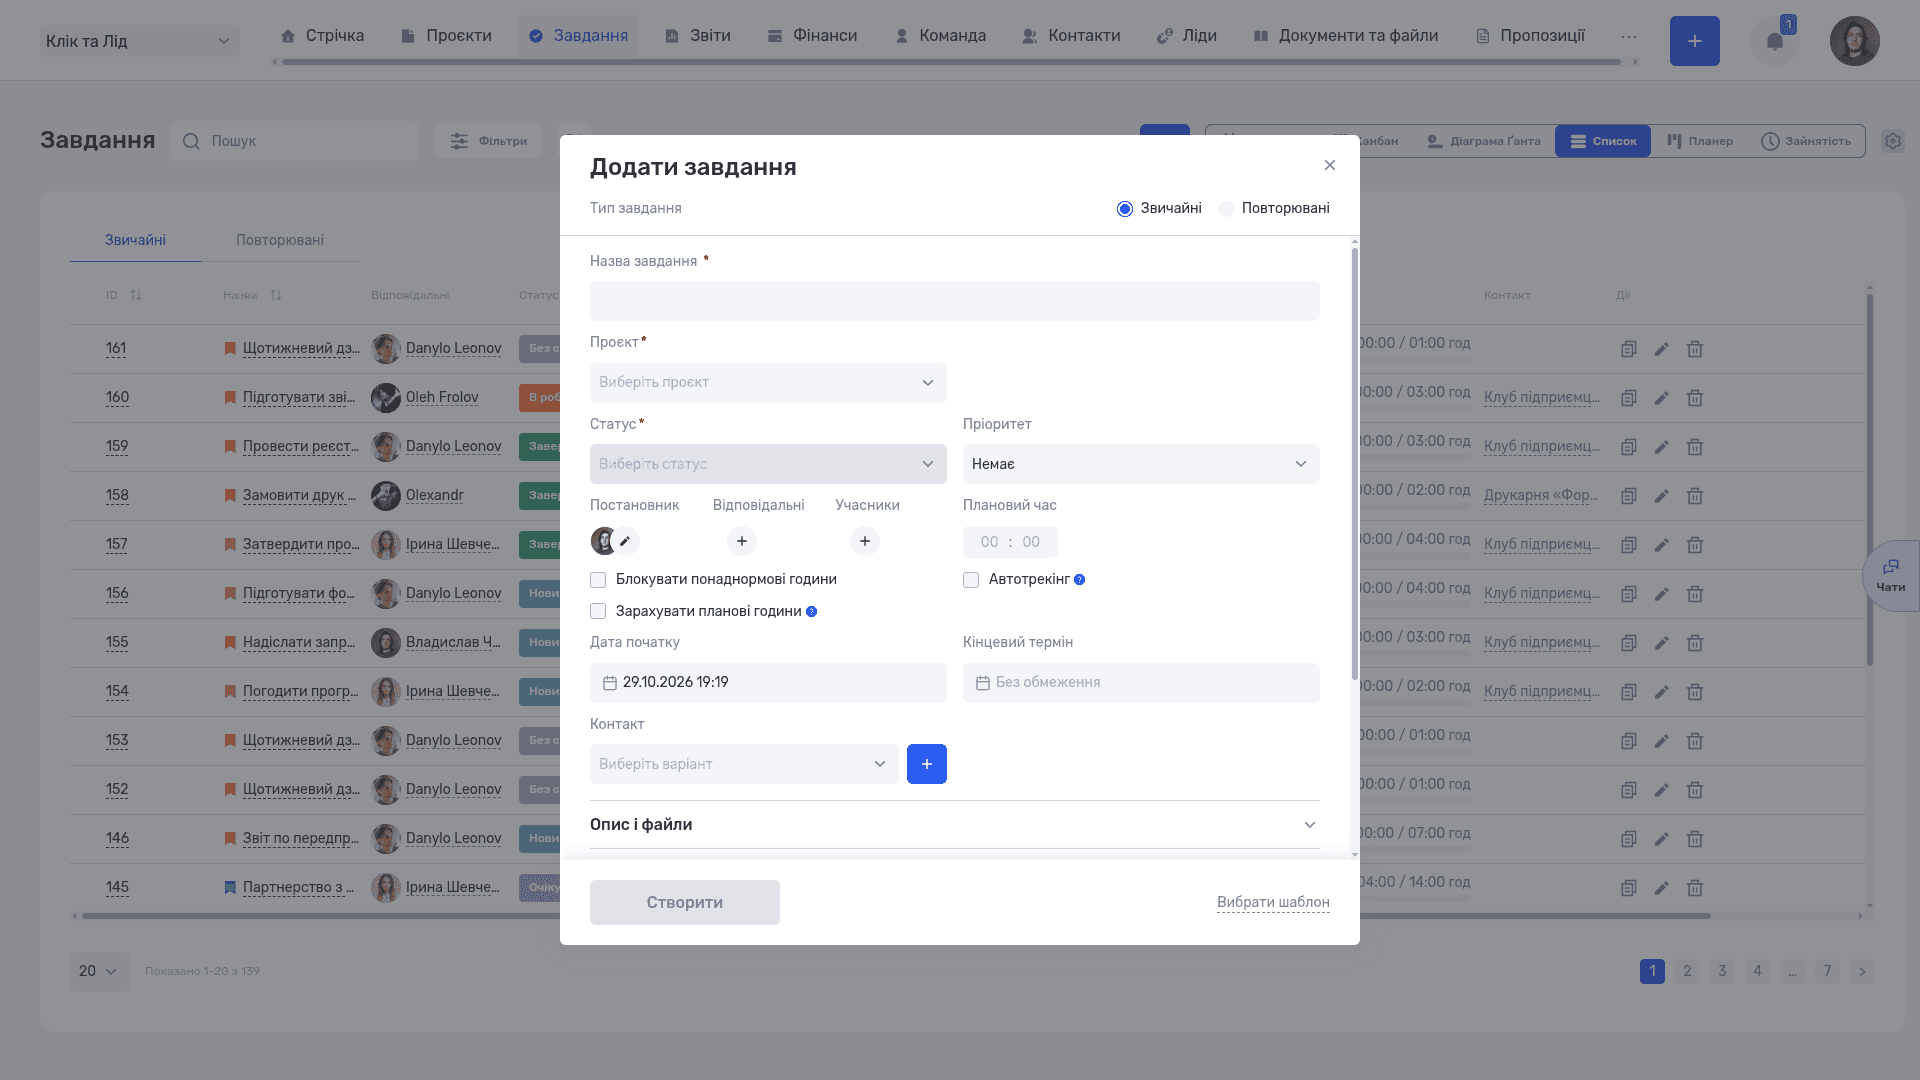Delete task 159 using trash icon
Screen dimensions: 1920x1080
pyautogui.click(x=1694, y=447)
